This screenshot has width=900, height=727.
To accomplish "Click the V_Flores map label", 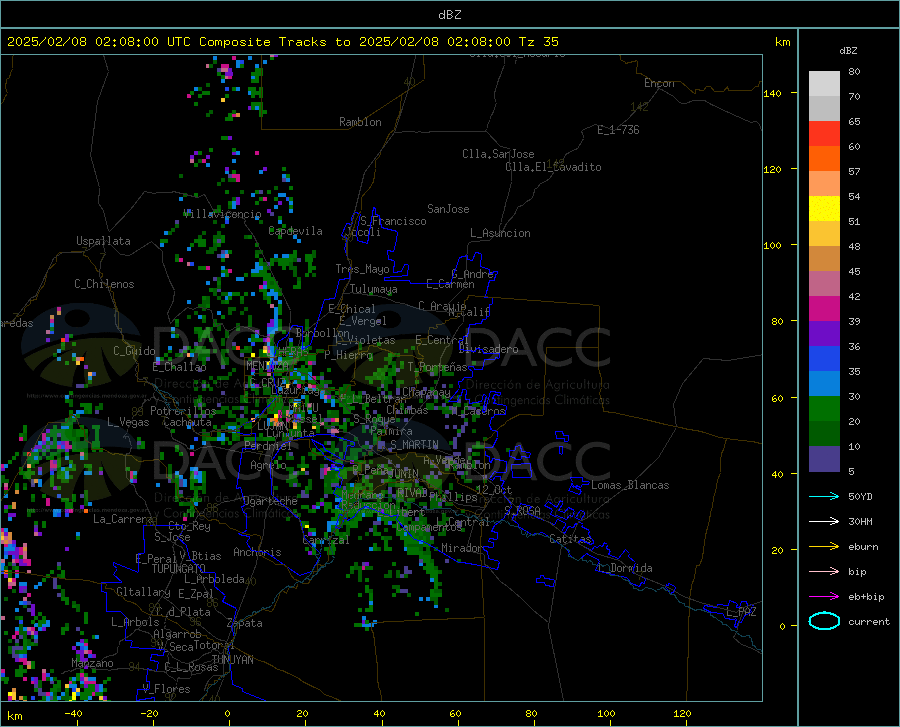I will 166,689.
